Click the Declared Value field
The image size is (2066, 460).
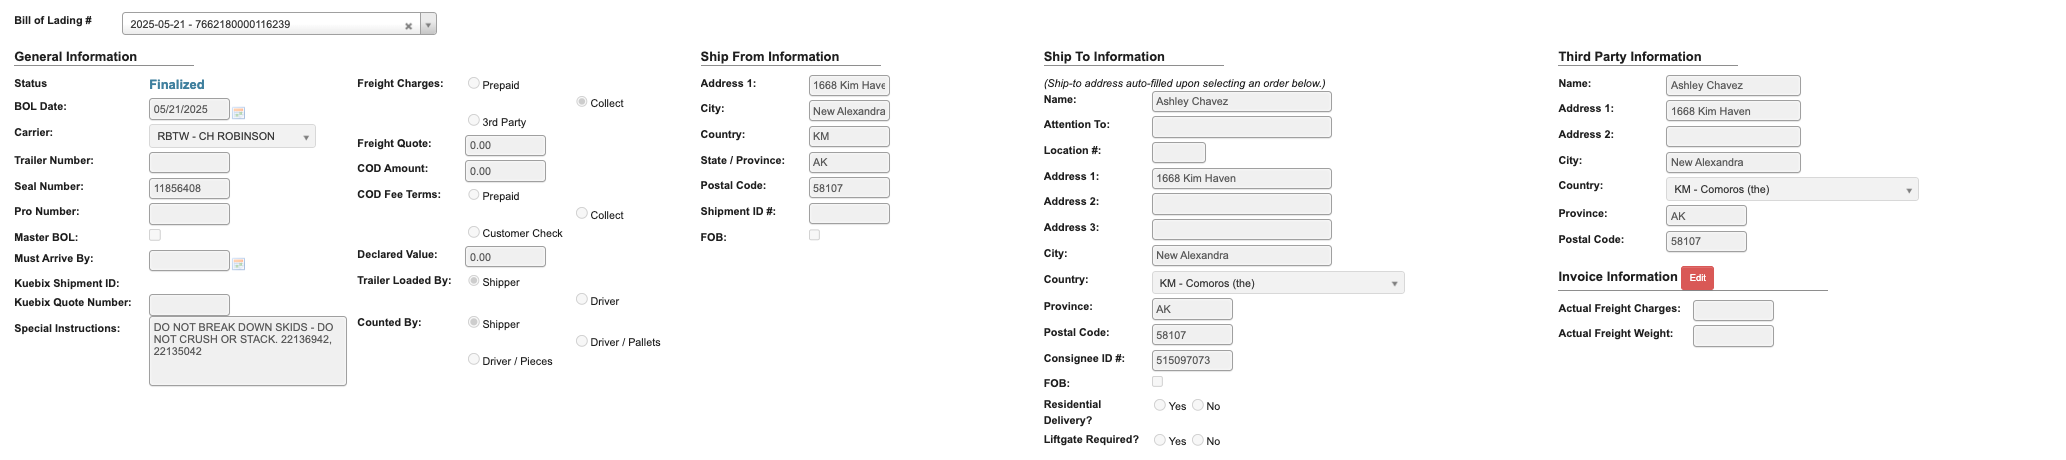pos(505,257)
